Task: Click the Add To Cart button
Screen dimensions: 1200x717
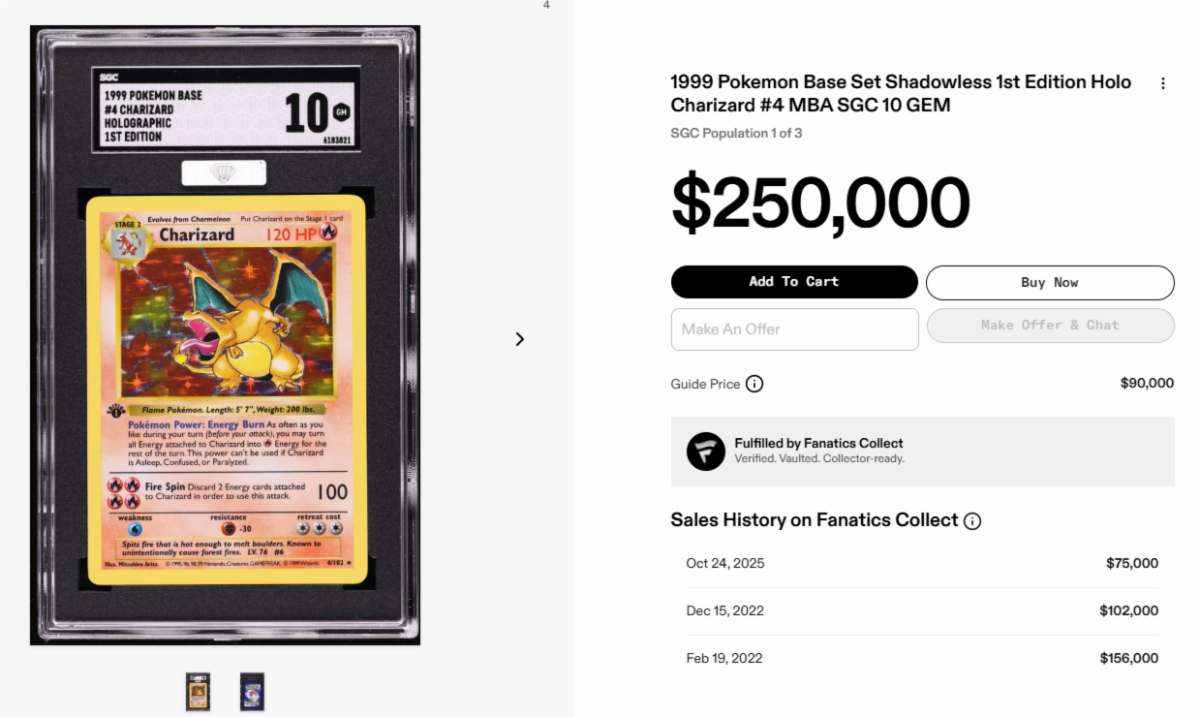Action: [x=794, y=282]
